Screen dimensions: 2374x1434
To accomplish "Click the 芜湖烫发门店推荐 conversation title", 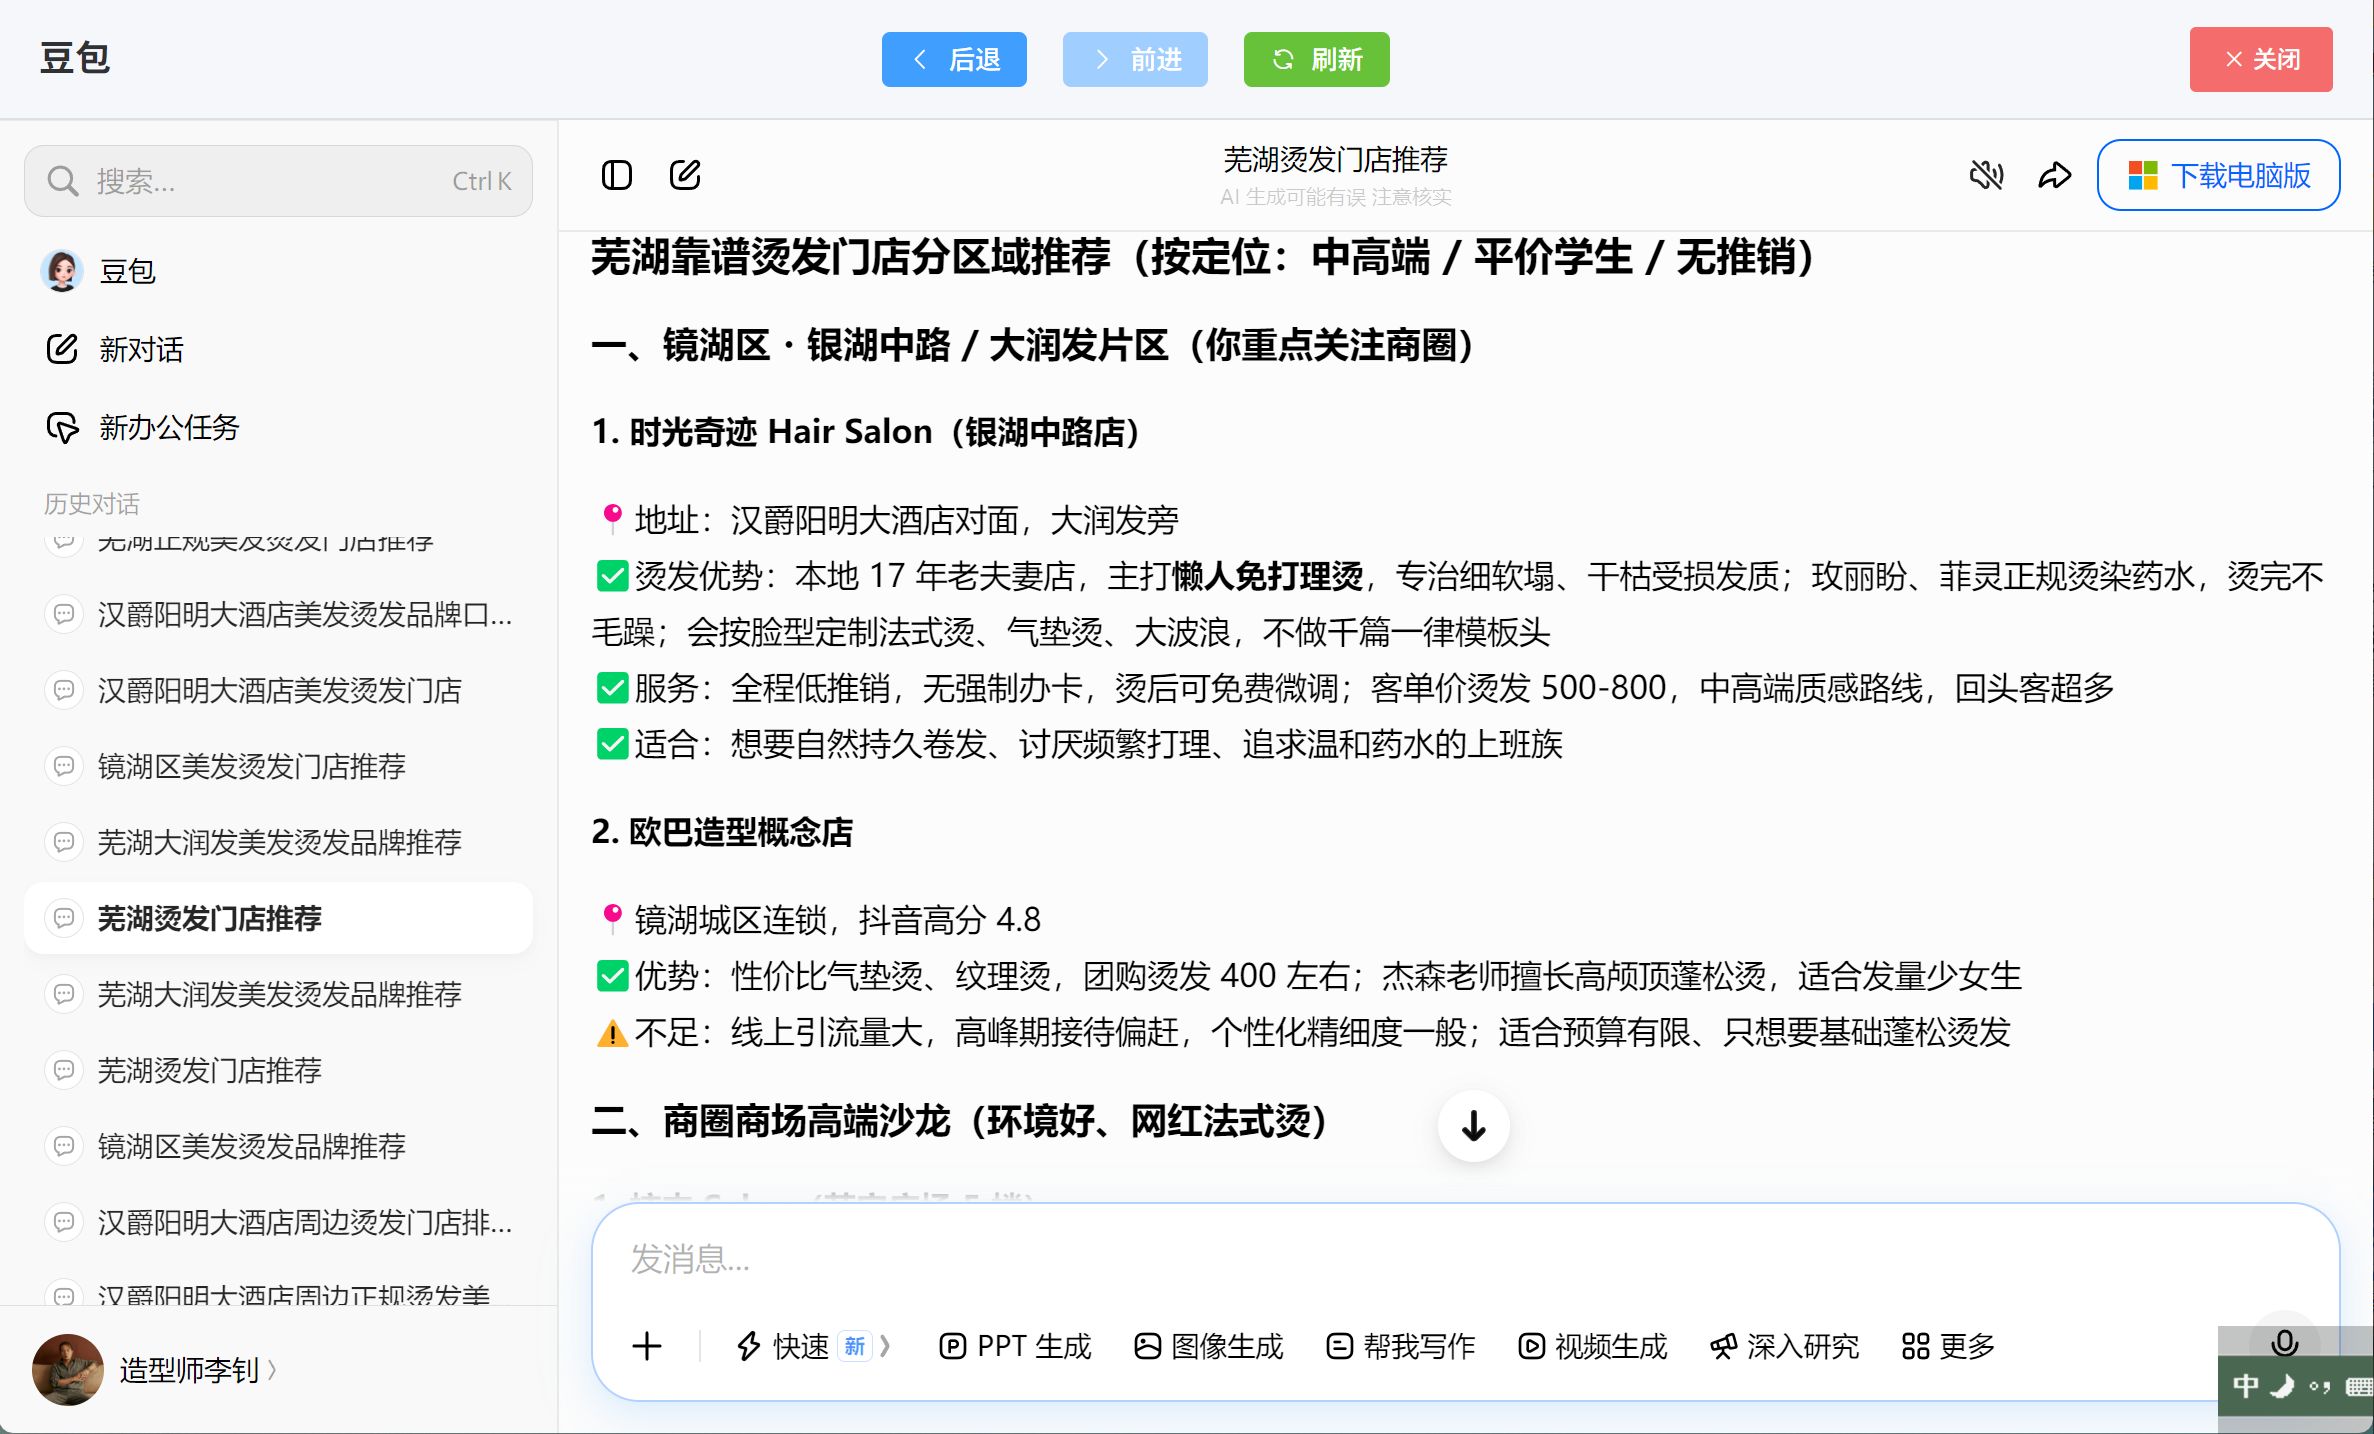I will 1335,159.
